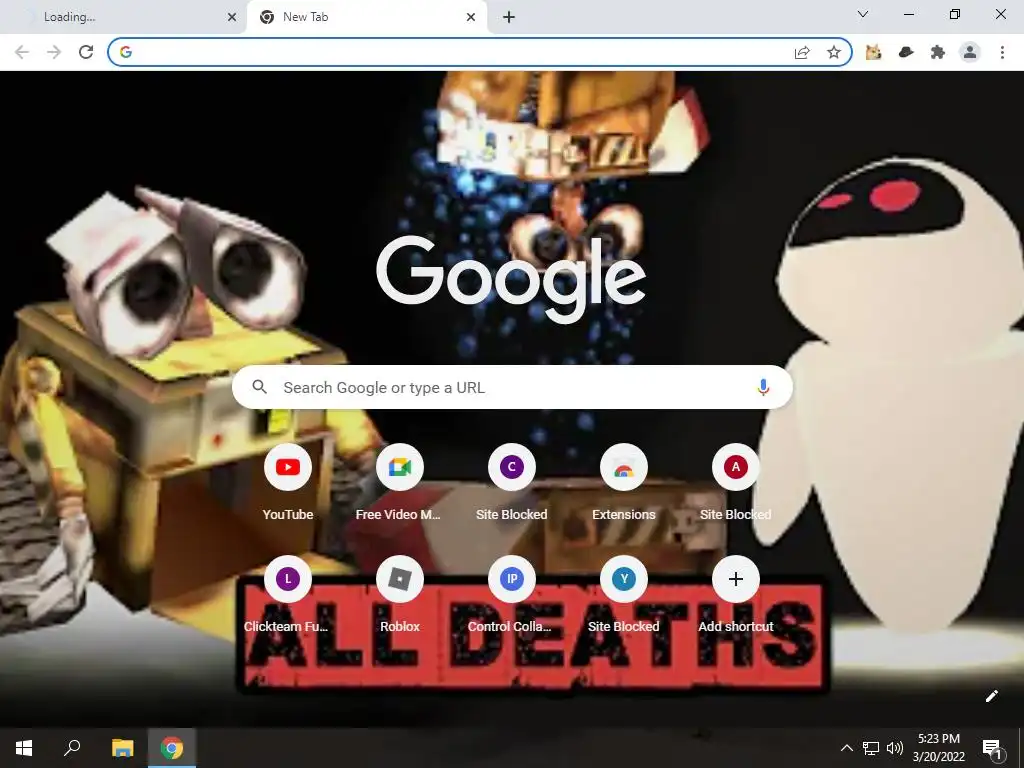Open the Extensions puzzle piece menu
This screenshot has height=768, width=1024.
938,52
